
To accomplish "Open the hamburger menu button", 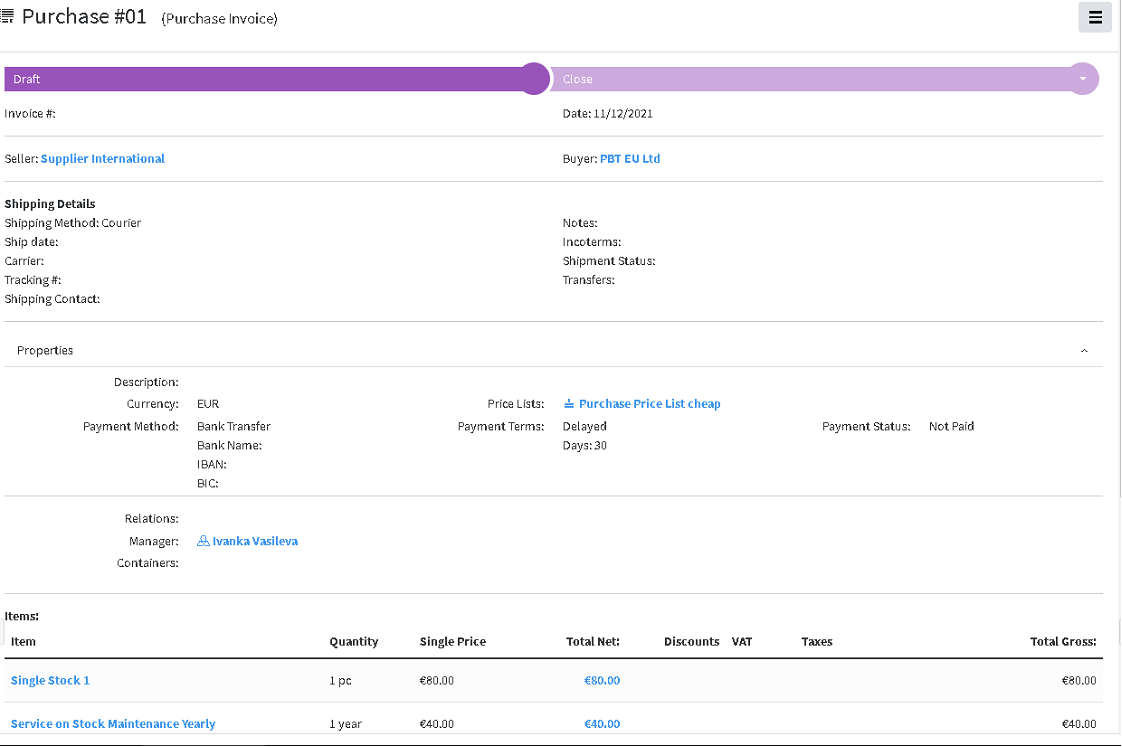I will point(1095,17).
